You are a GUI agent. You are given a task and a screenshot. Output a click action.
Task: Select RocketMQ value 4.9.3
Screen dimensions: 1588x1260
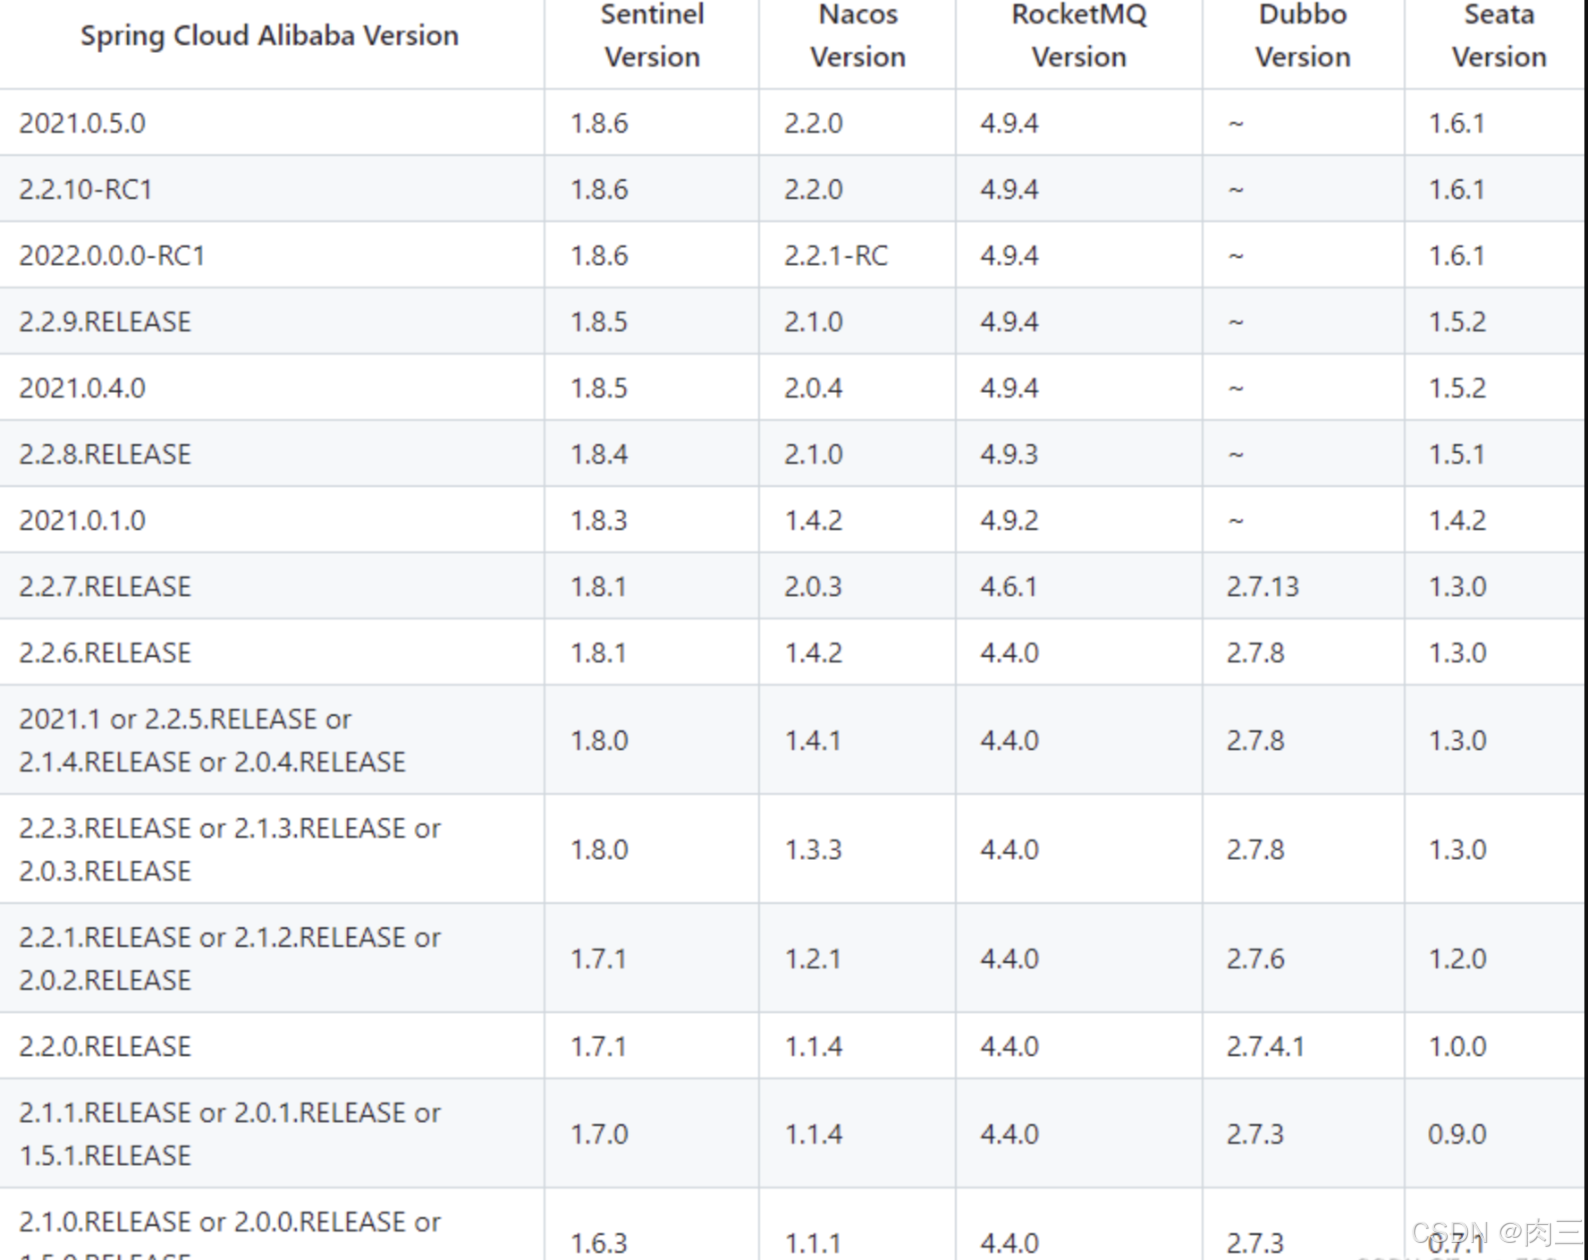coord(1009,454)
